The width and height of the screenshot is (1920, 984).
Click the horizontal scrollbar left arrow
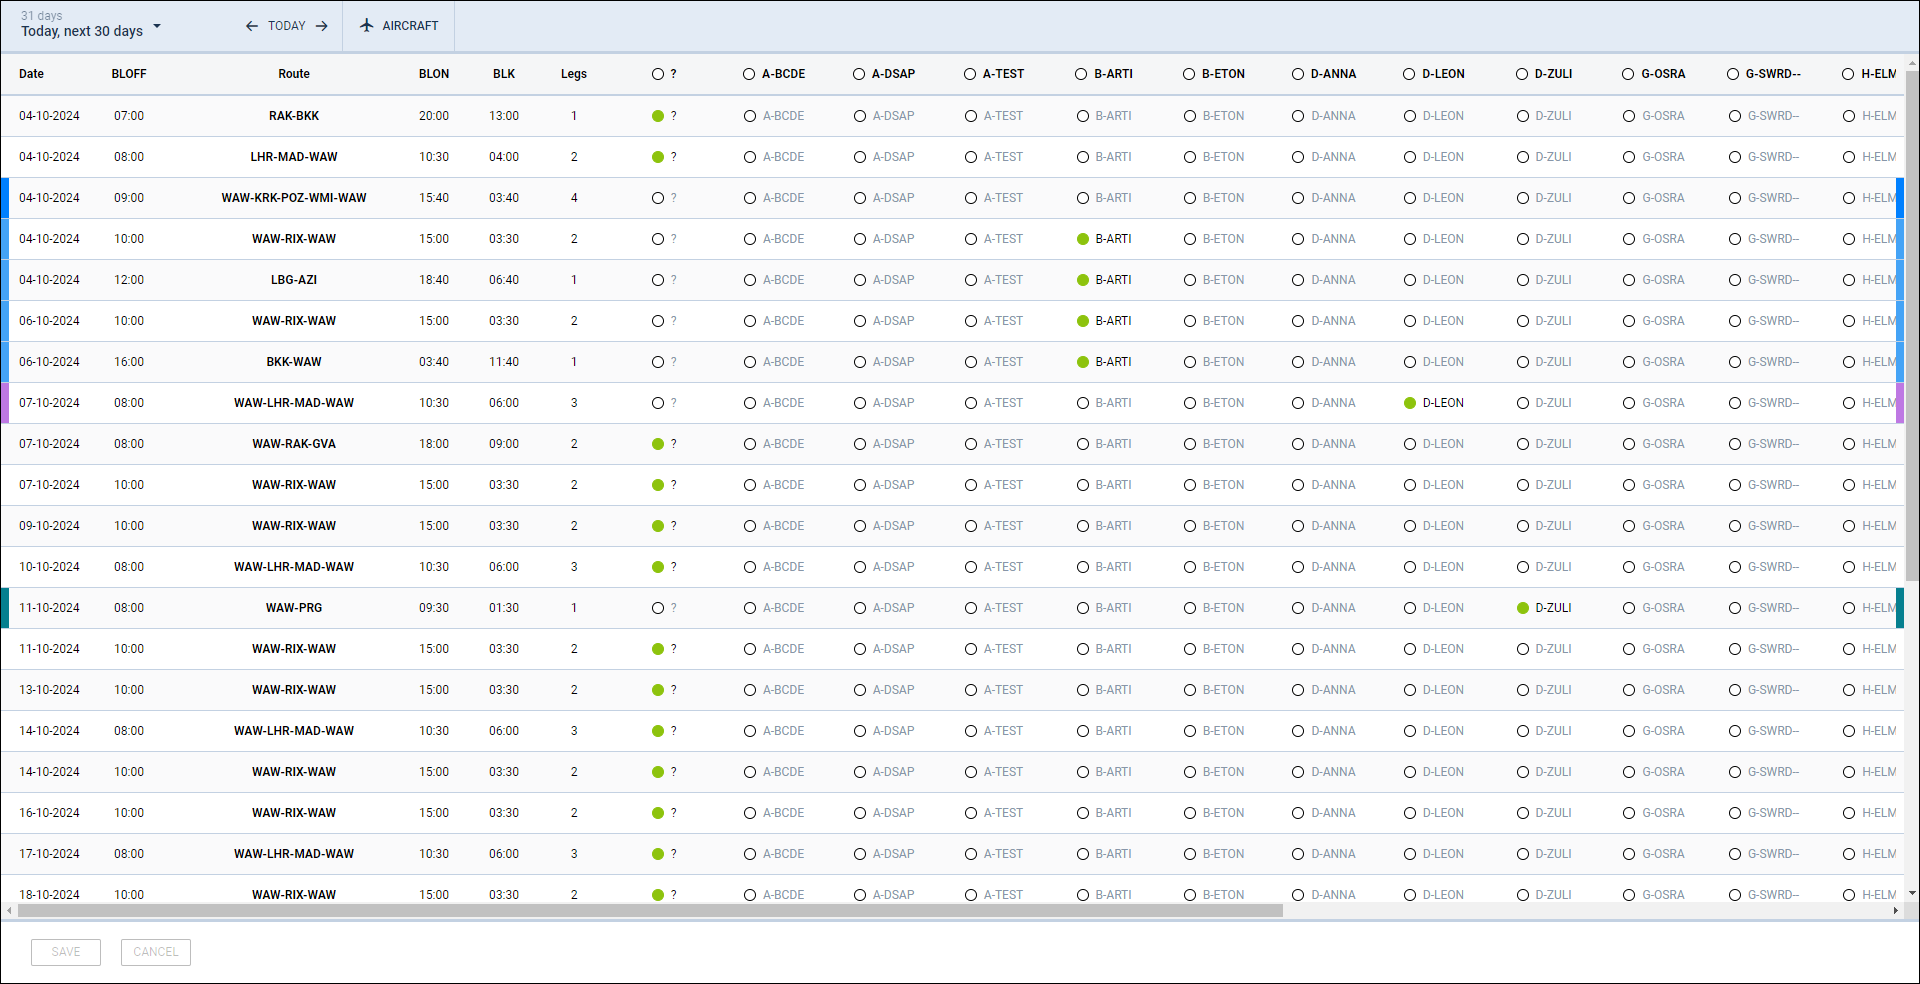click(9, 911)
